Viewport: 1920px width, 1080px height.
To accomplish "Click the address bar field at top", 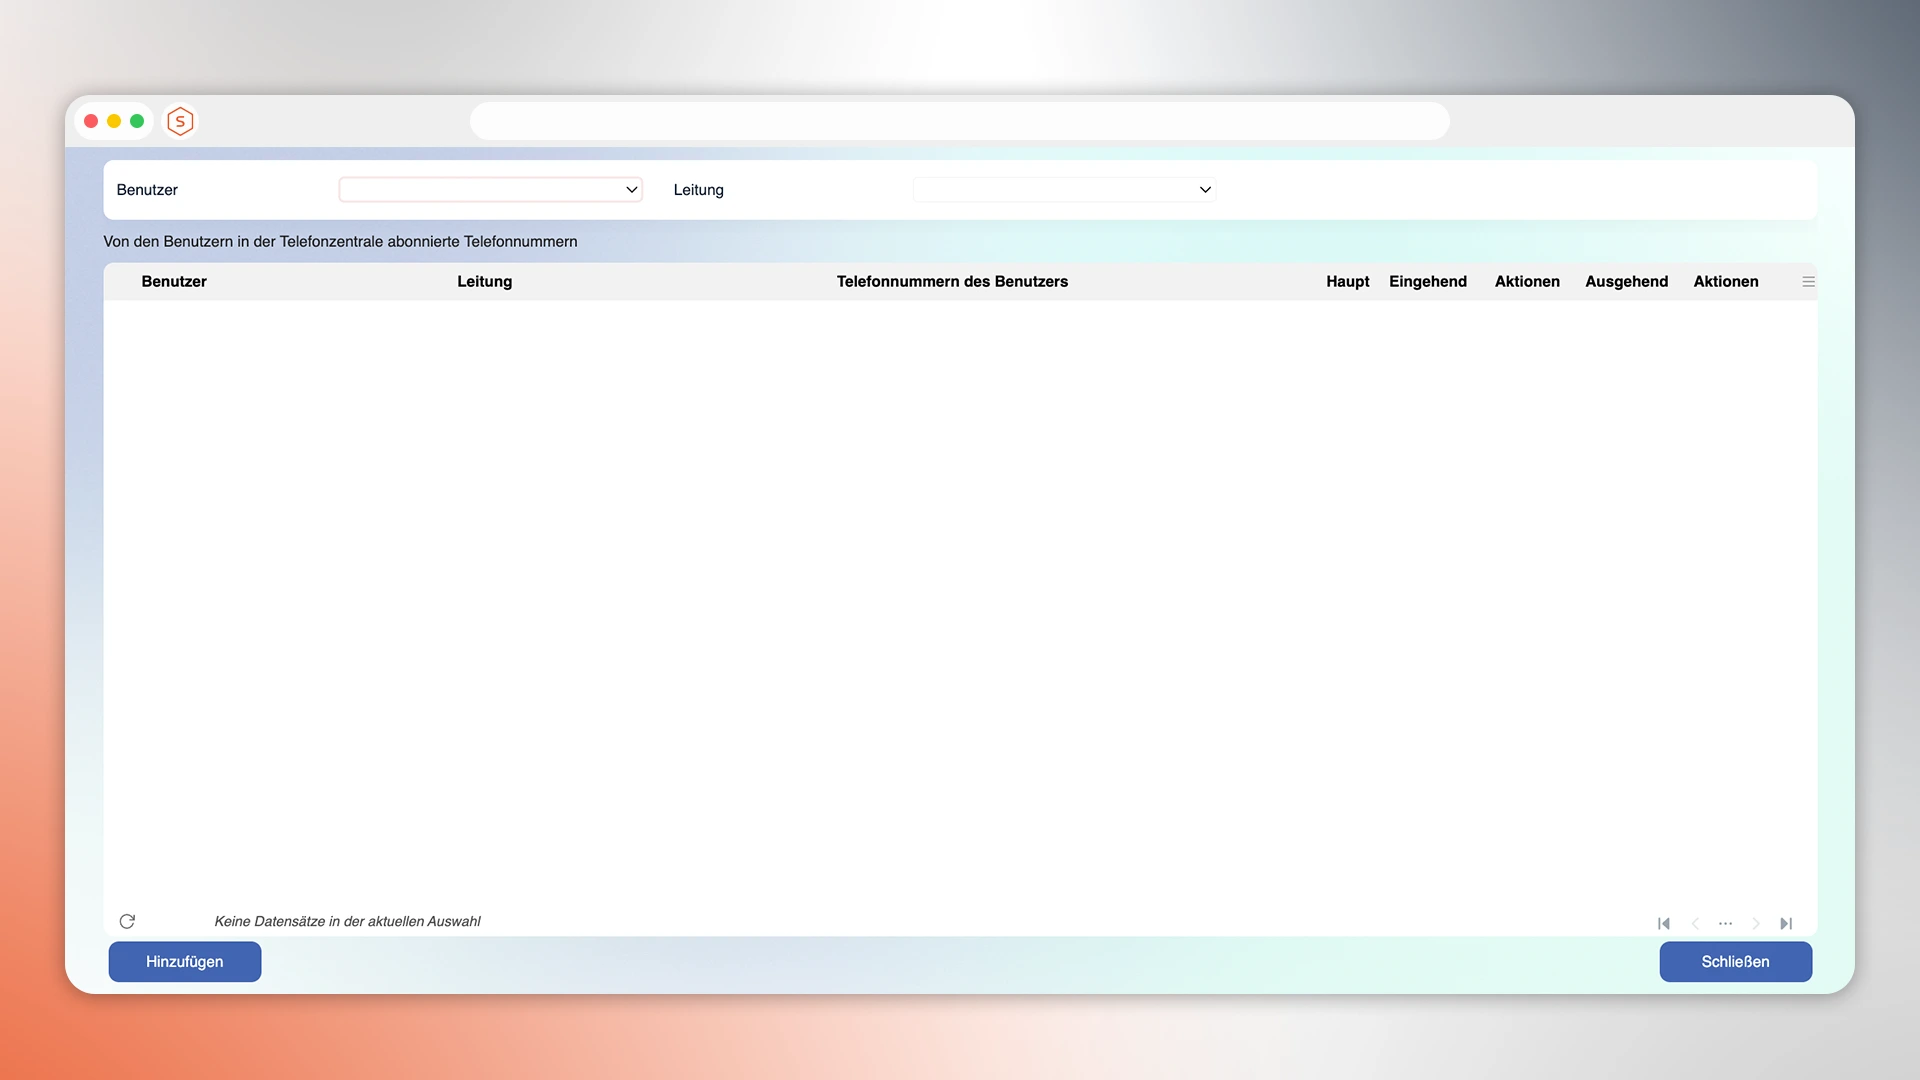I will coord(959,121).
